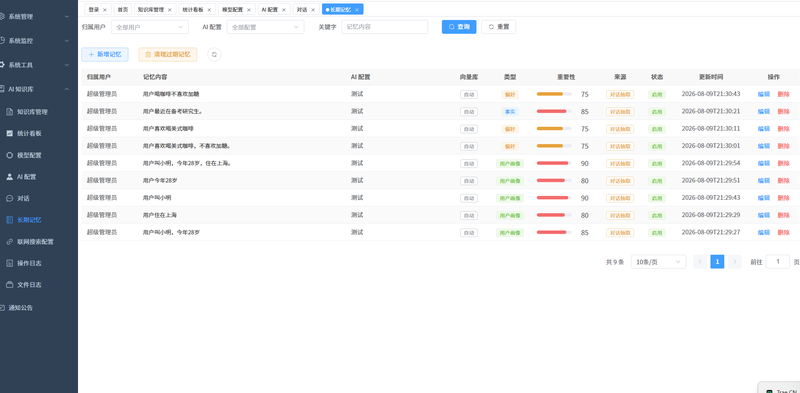Click the 对话抽取 tag in the 用户住在上海 row

(620, 215)
